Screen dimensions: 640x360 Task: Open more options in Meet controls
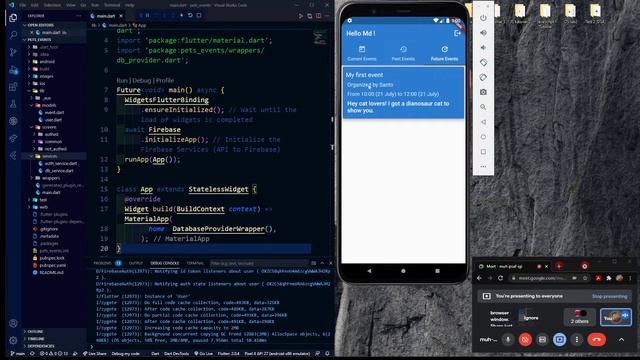[x=577, y=339]
